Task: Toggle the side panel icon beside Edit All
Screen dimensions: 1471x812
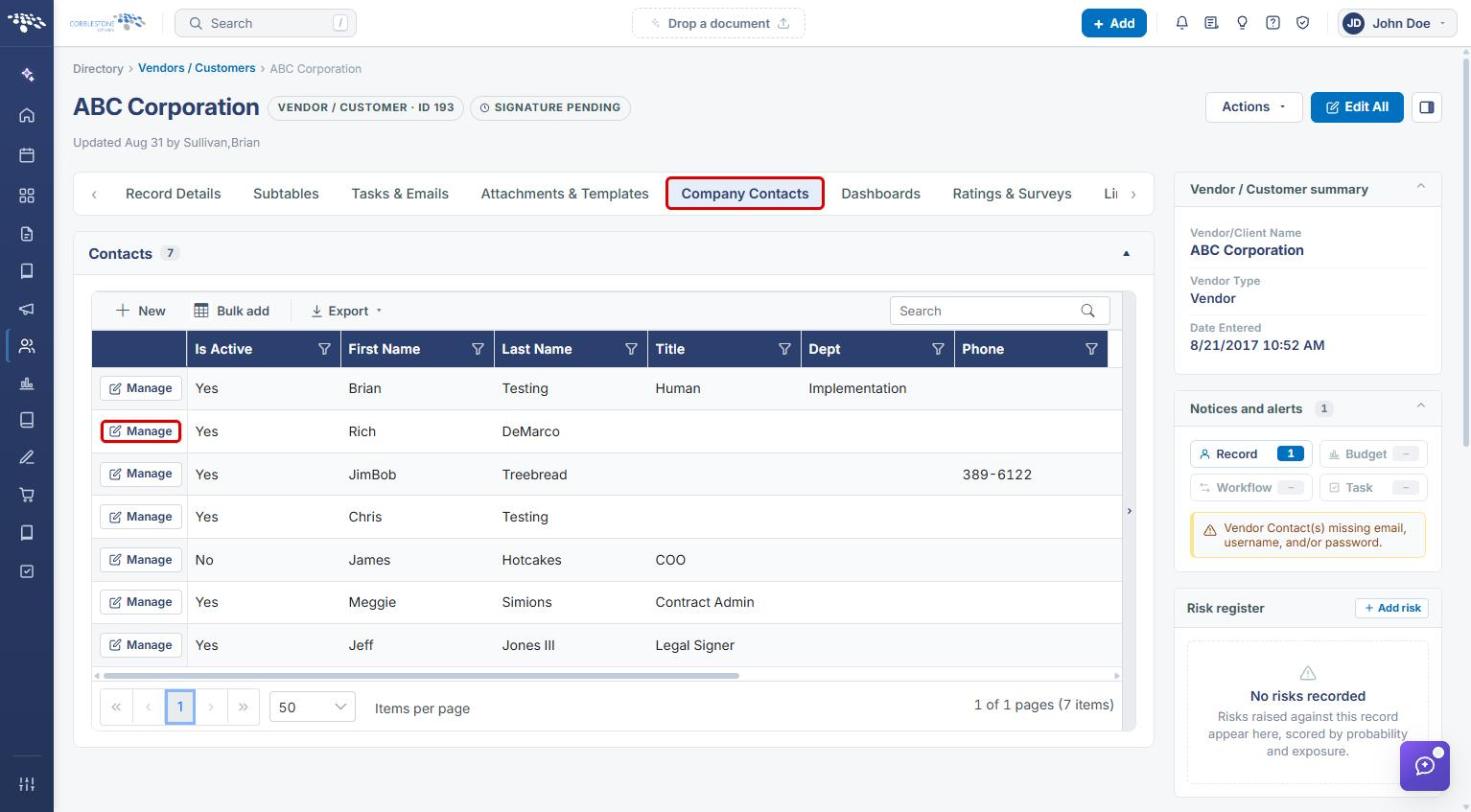Action: click(1427, 107)
